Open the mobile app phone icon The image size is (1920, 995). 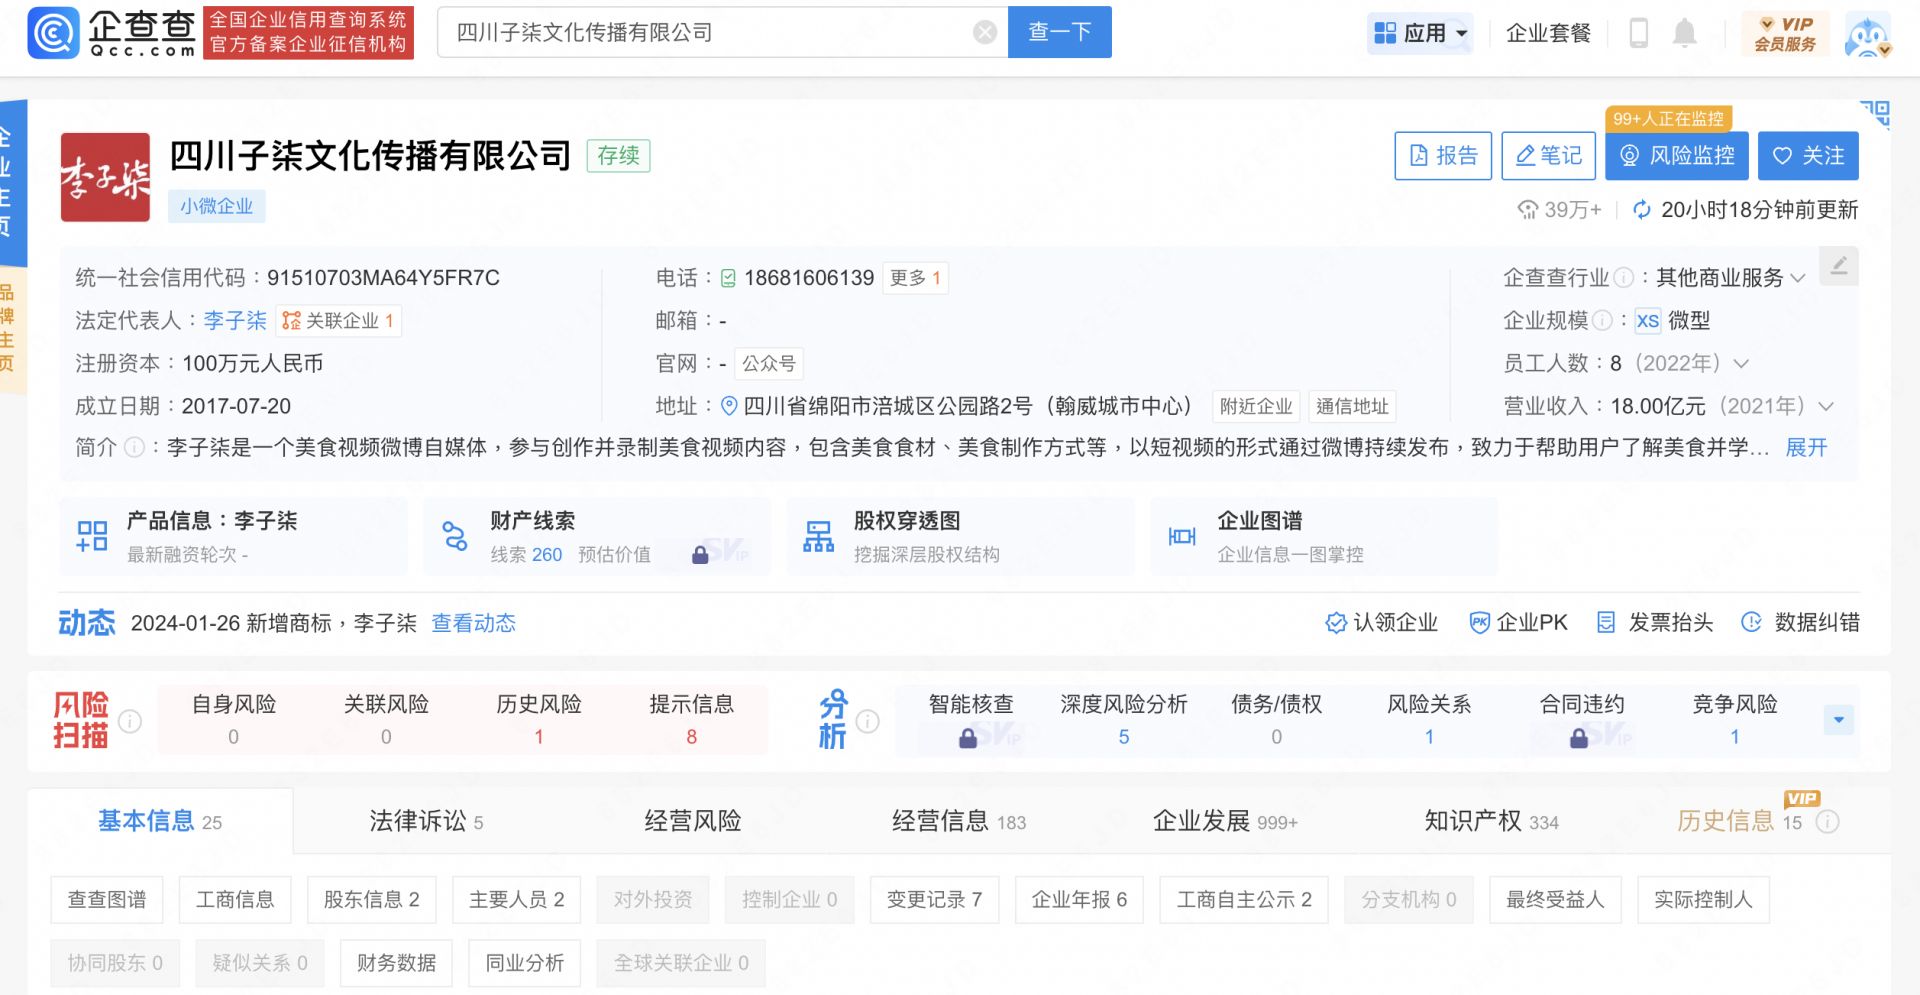point(1638,33)
